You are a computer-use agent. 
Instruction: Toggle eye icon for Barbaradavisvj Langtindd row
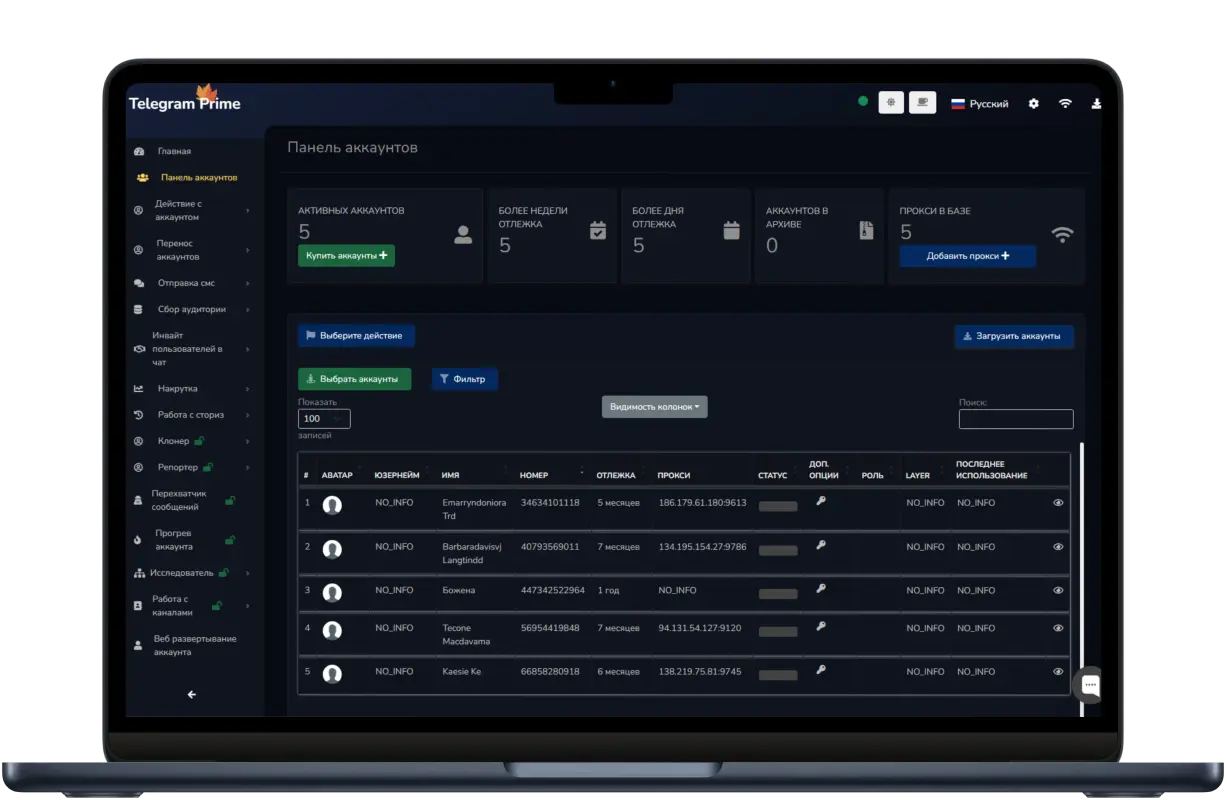[x=1058, y=547]
